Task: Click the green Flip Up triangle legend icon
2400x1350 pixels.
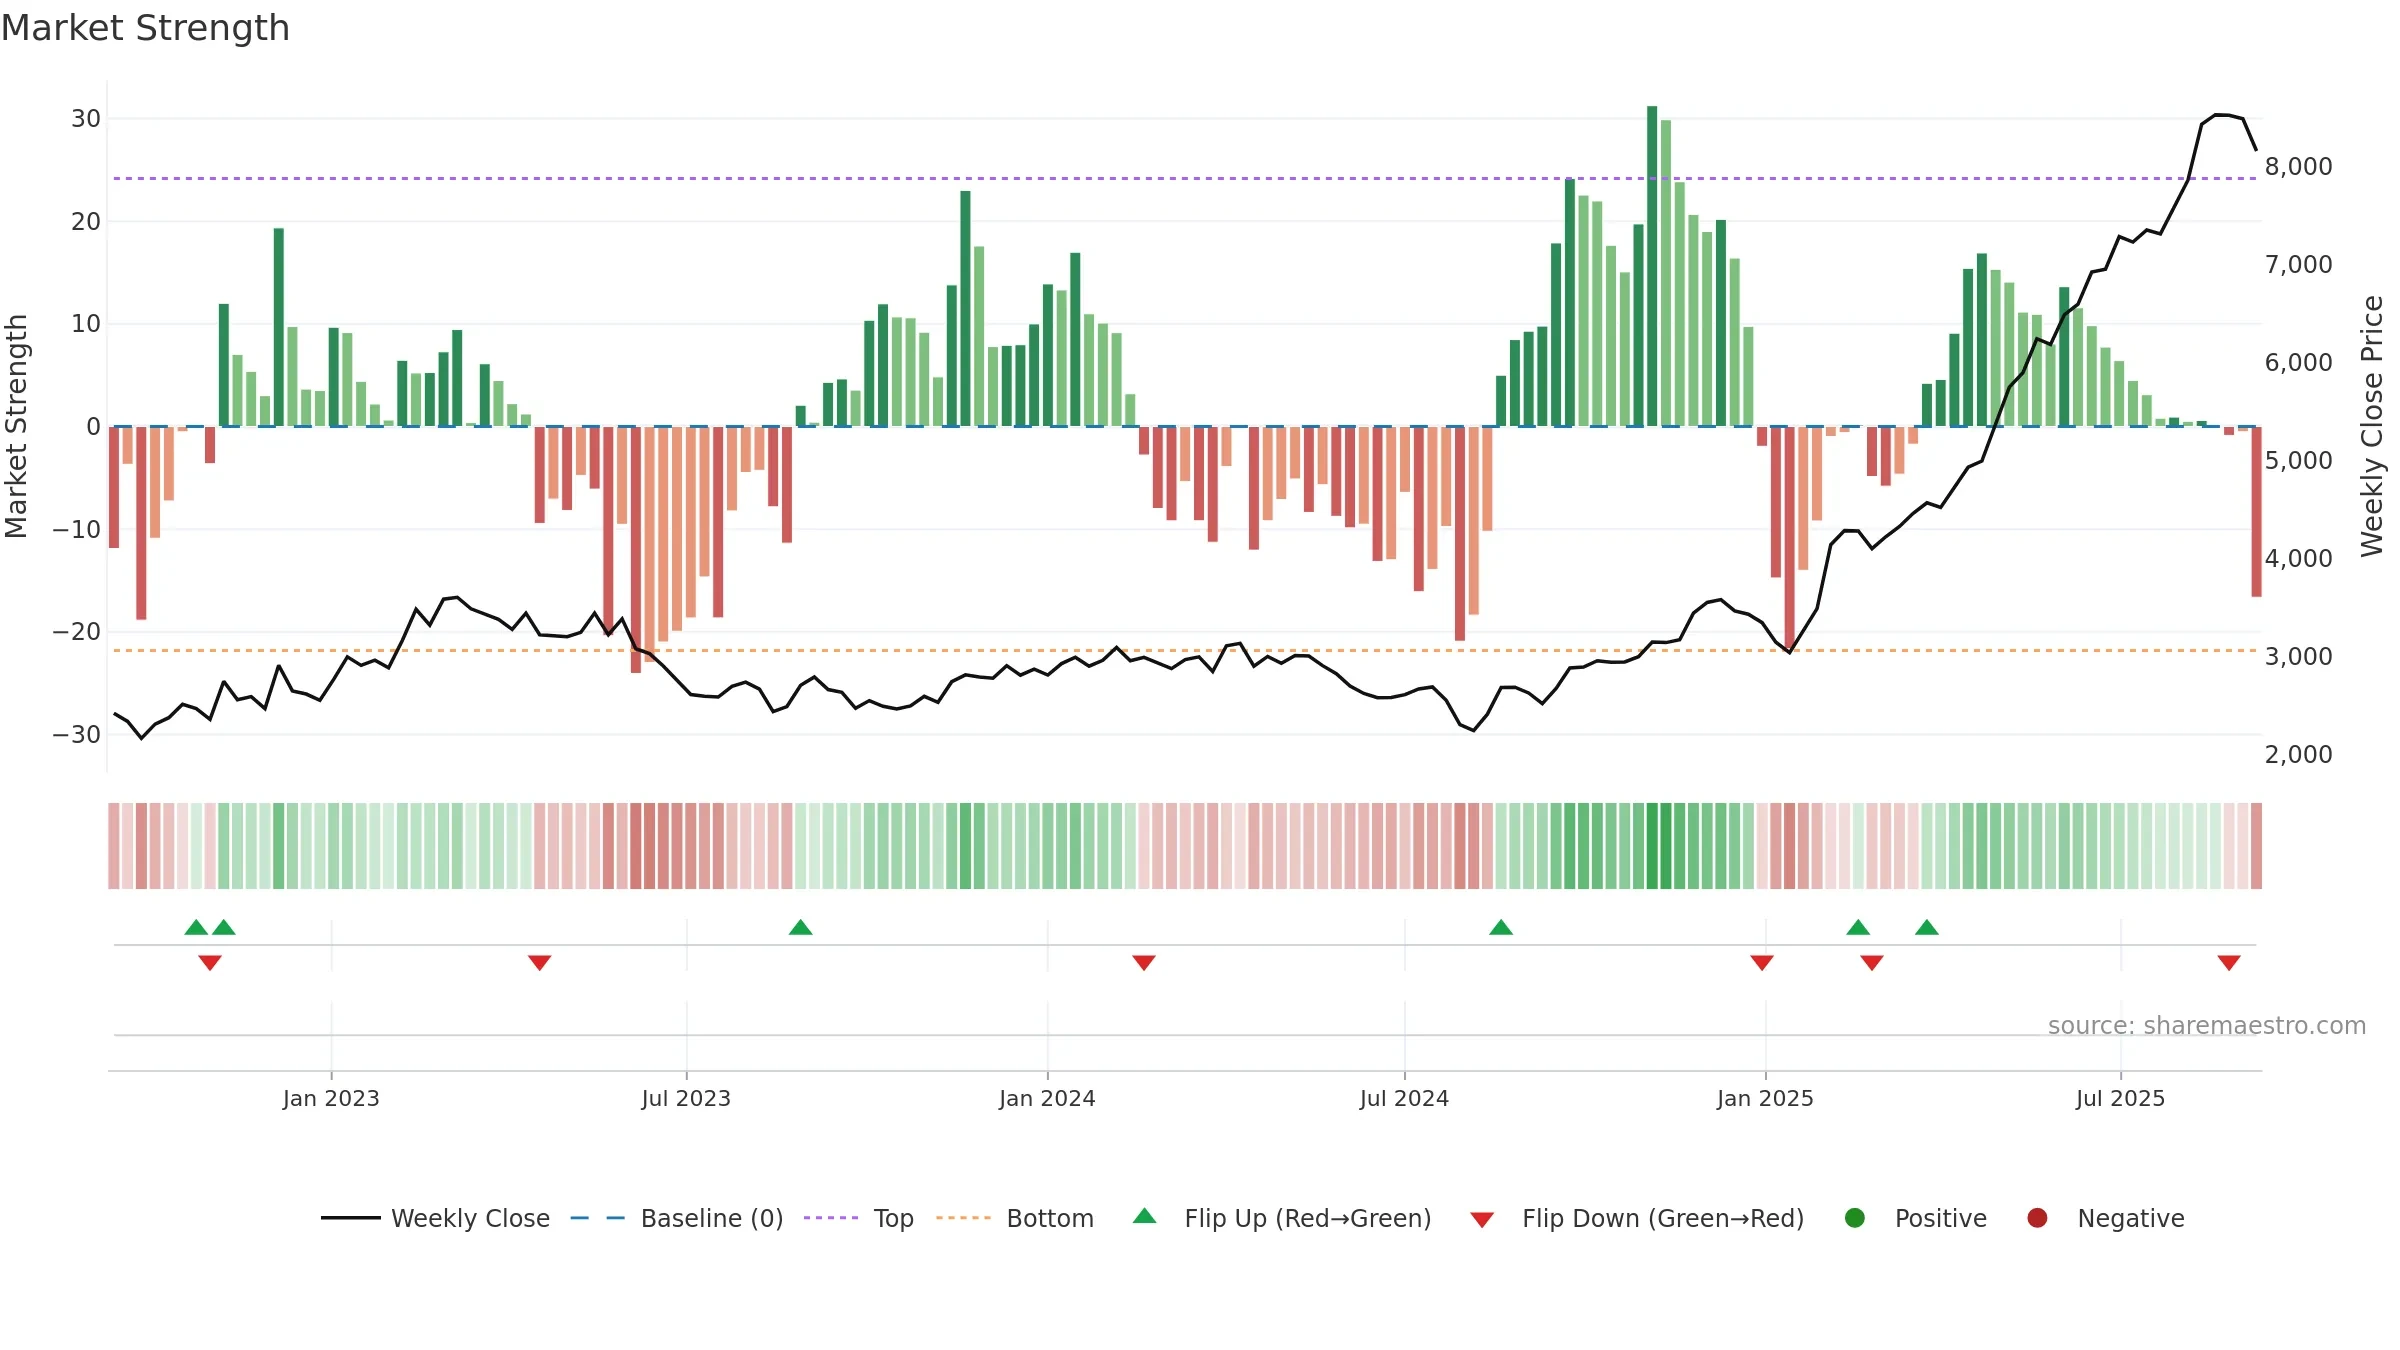Action: (1145, 1216)
